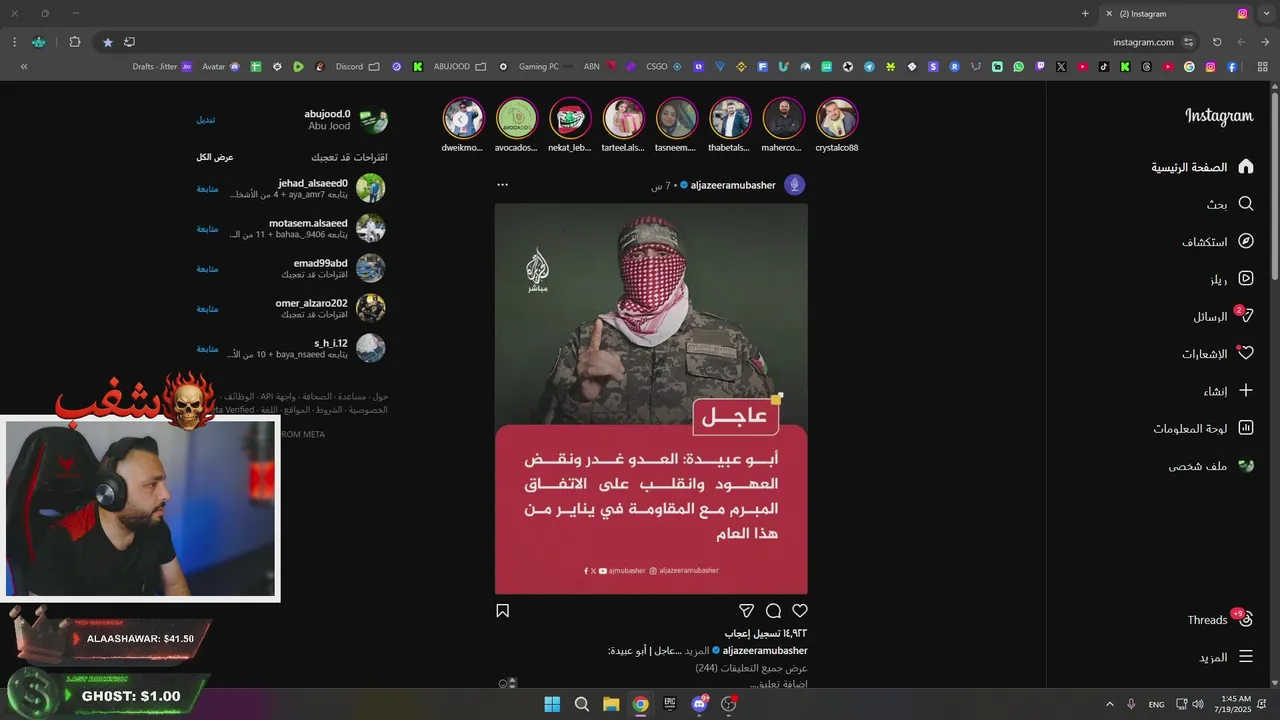Follow emad99abd

click(207, 268)
